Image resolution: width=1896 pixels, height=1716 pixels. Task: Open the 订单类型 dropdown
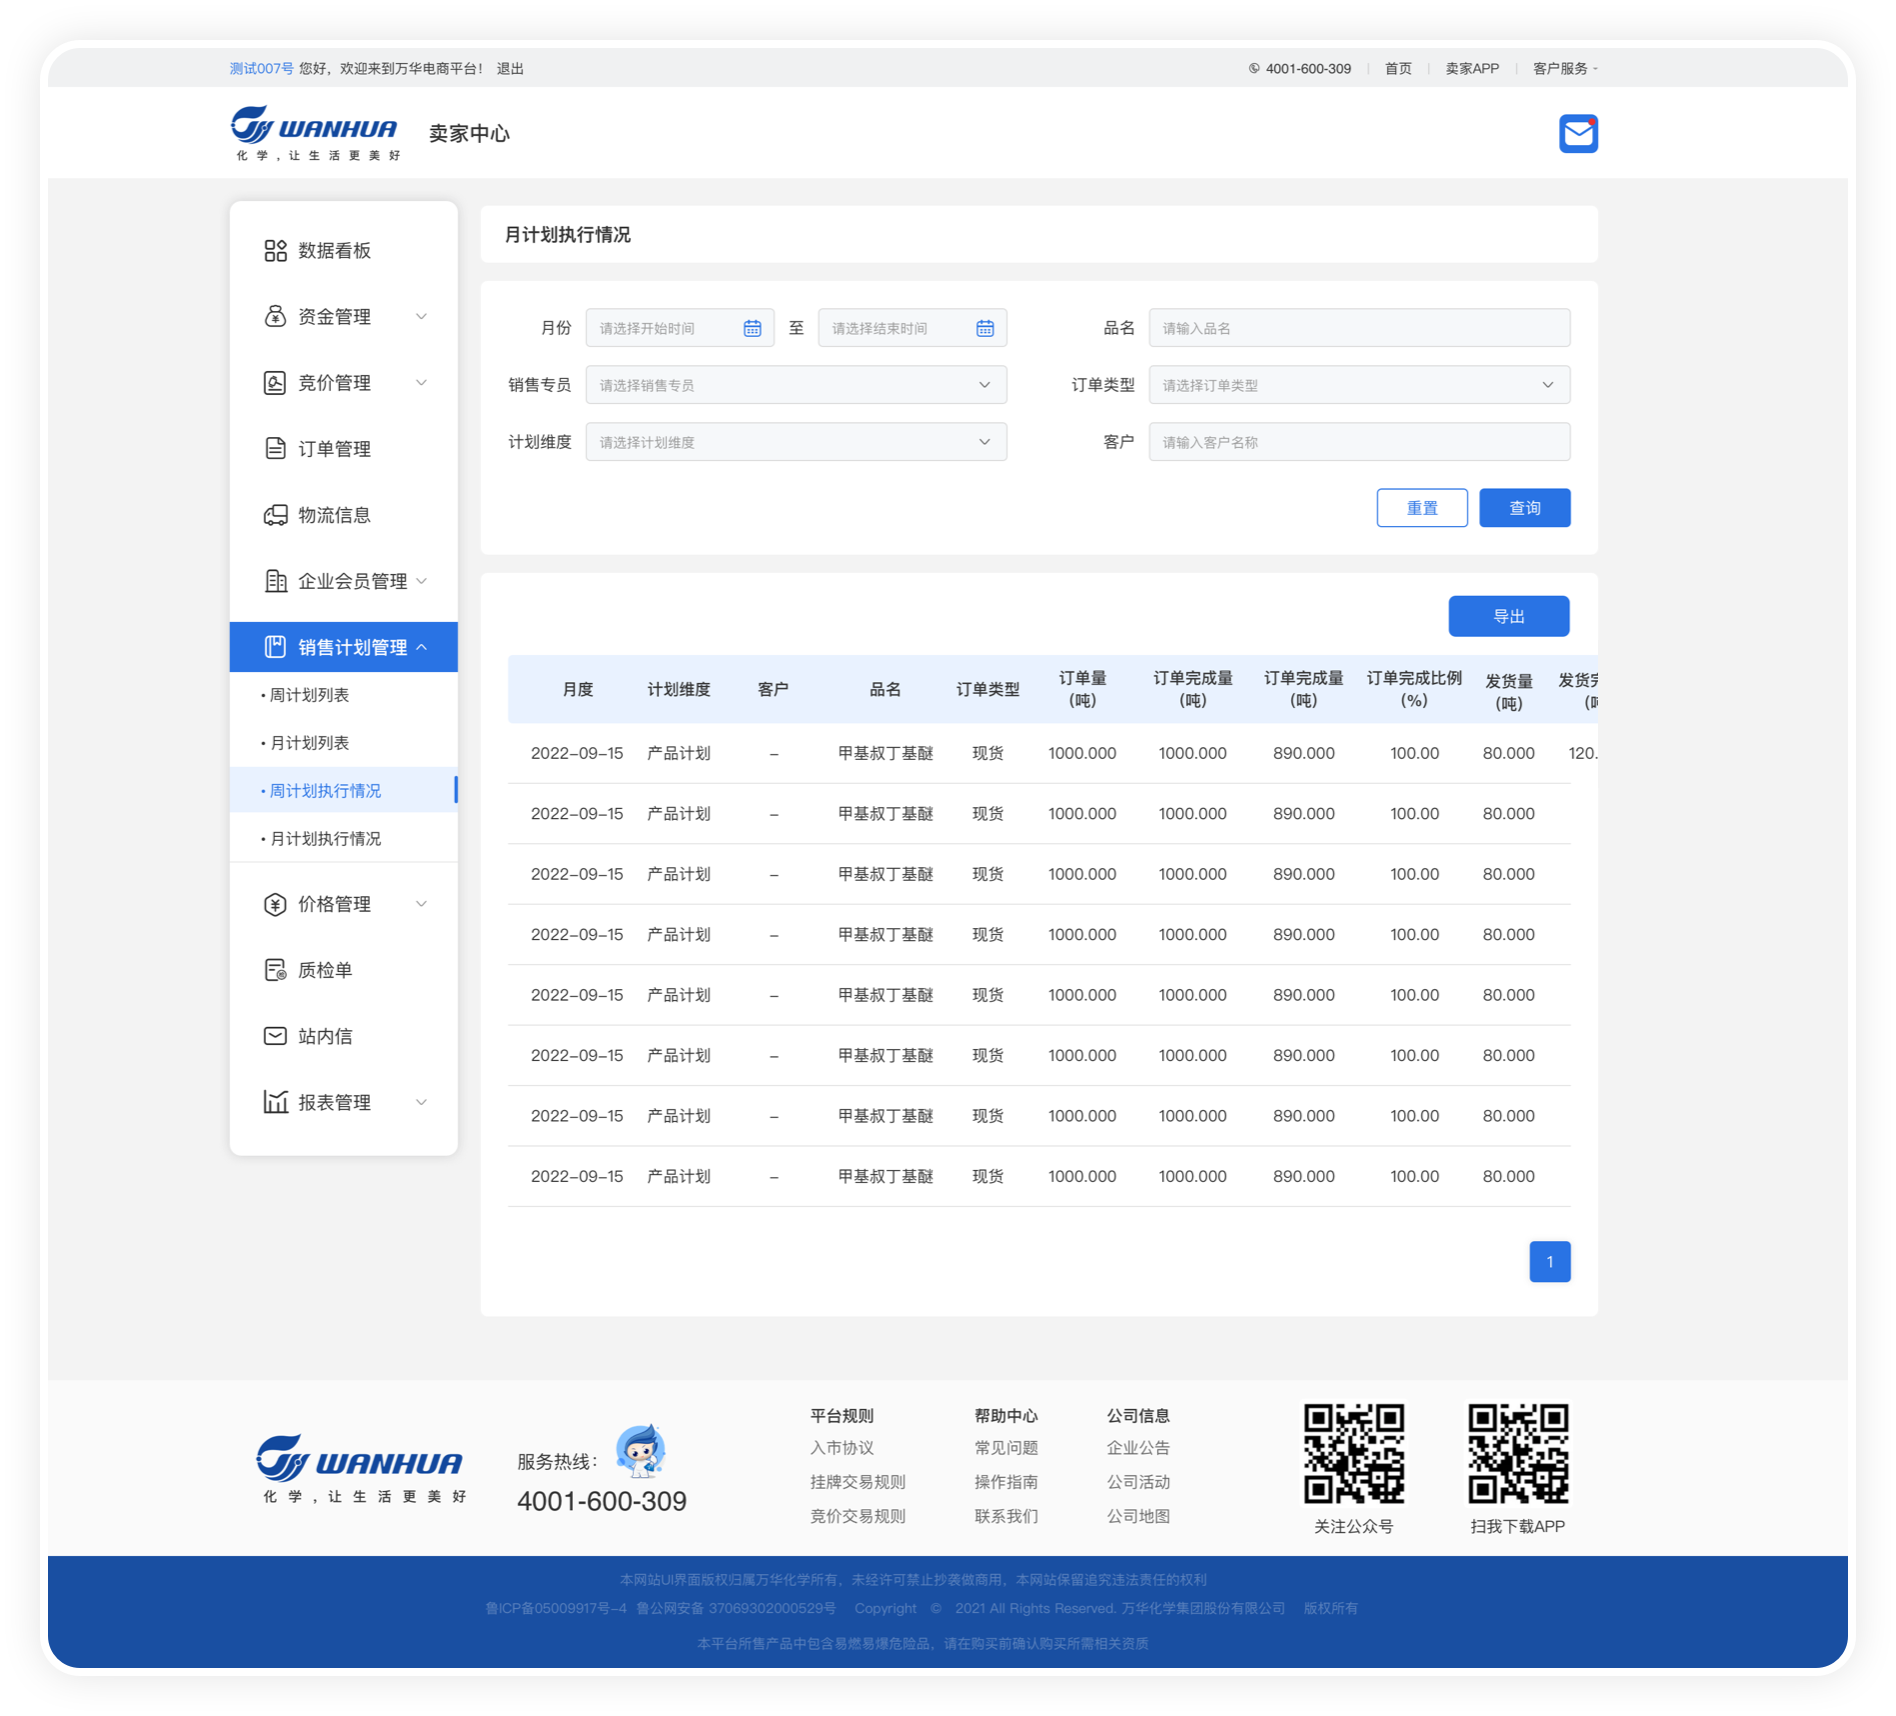tap(1358, 385)
